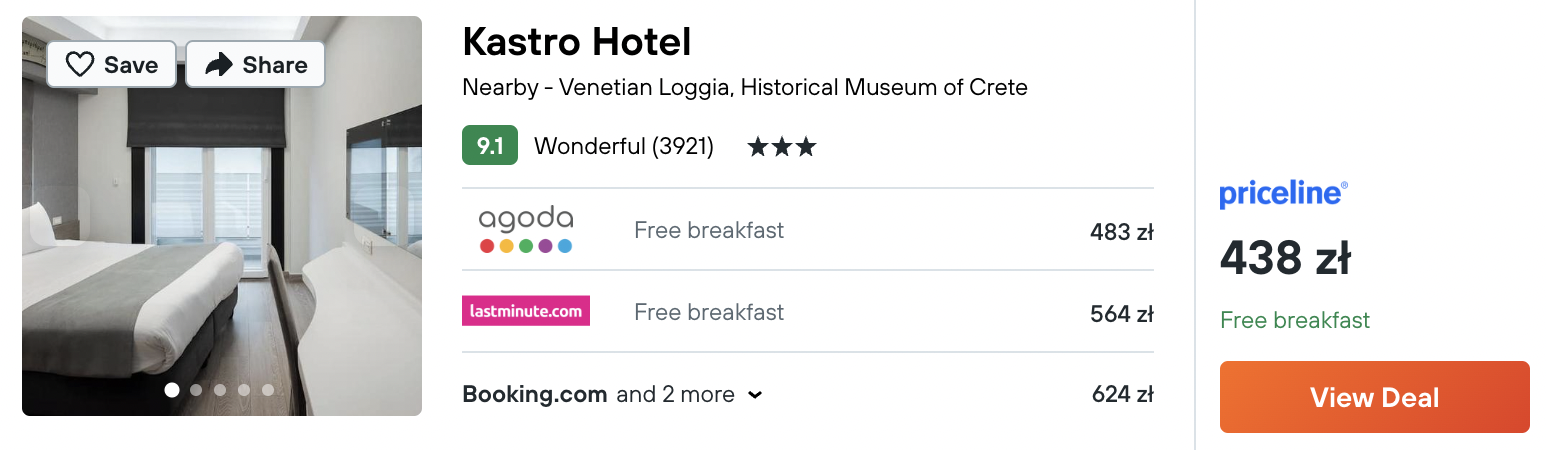Image resolution: width=1546 pixels, height=450 pixels.
Task: Select the first photo carousel dot
Action: (x=172, y=390)
